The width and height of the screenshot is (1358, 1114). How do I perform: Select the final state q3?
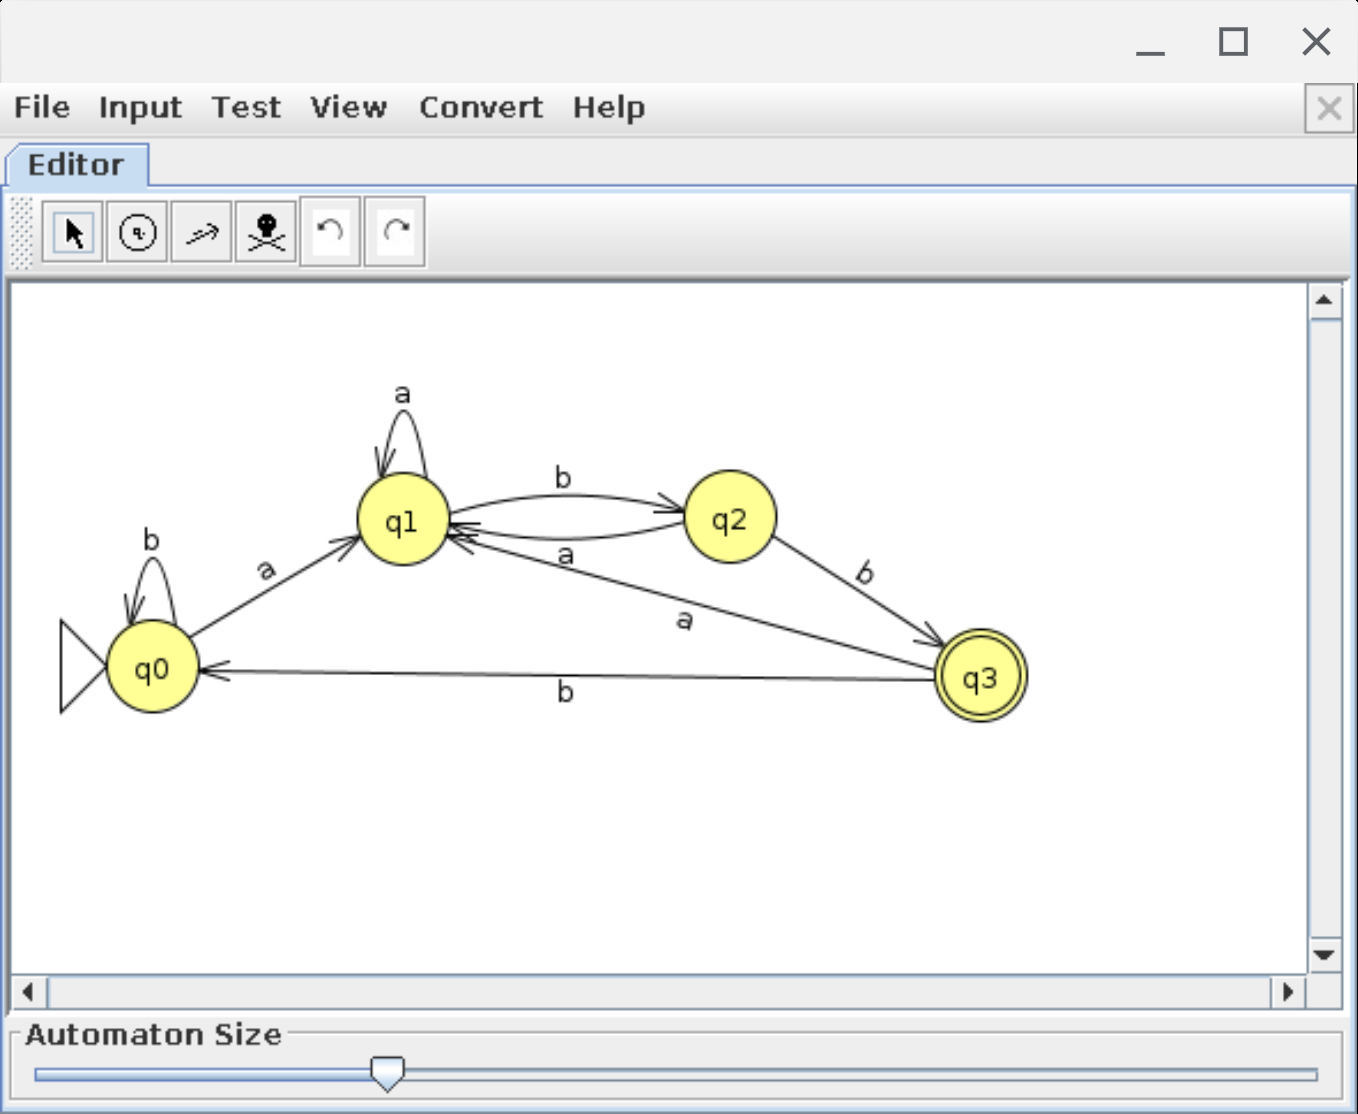tap(980, 677)
